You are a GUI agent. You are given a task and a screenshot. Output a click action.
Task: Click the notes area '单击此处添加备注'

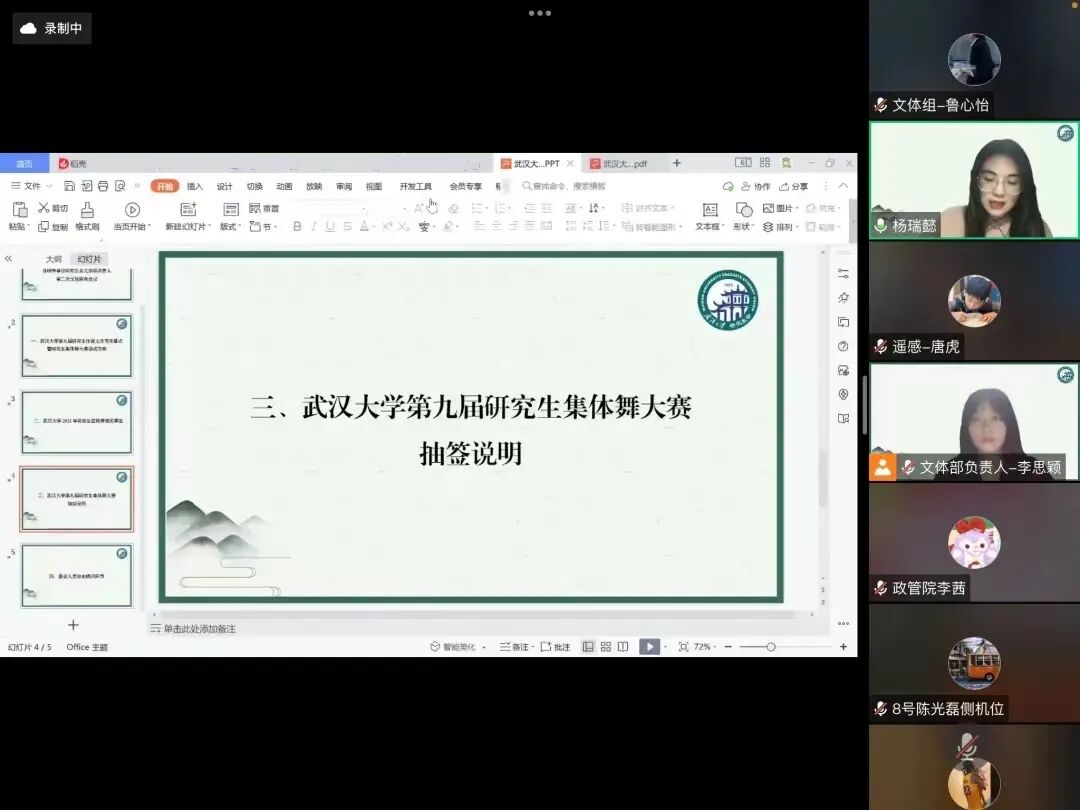[200, 629]
